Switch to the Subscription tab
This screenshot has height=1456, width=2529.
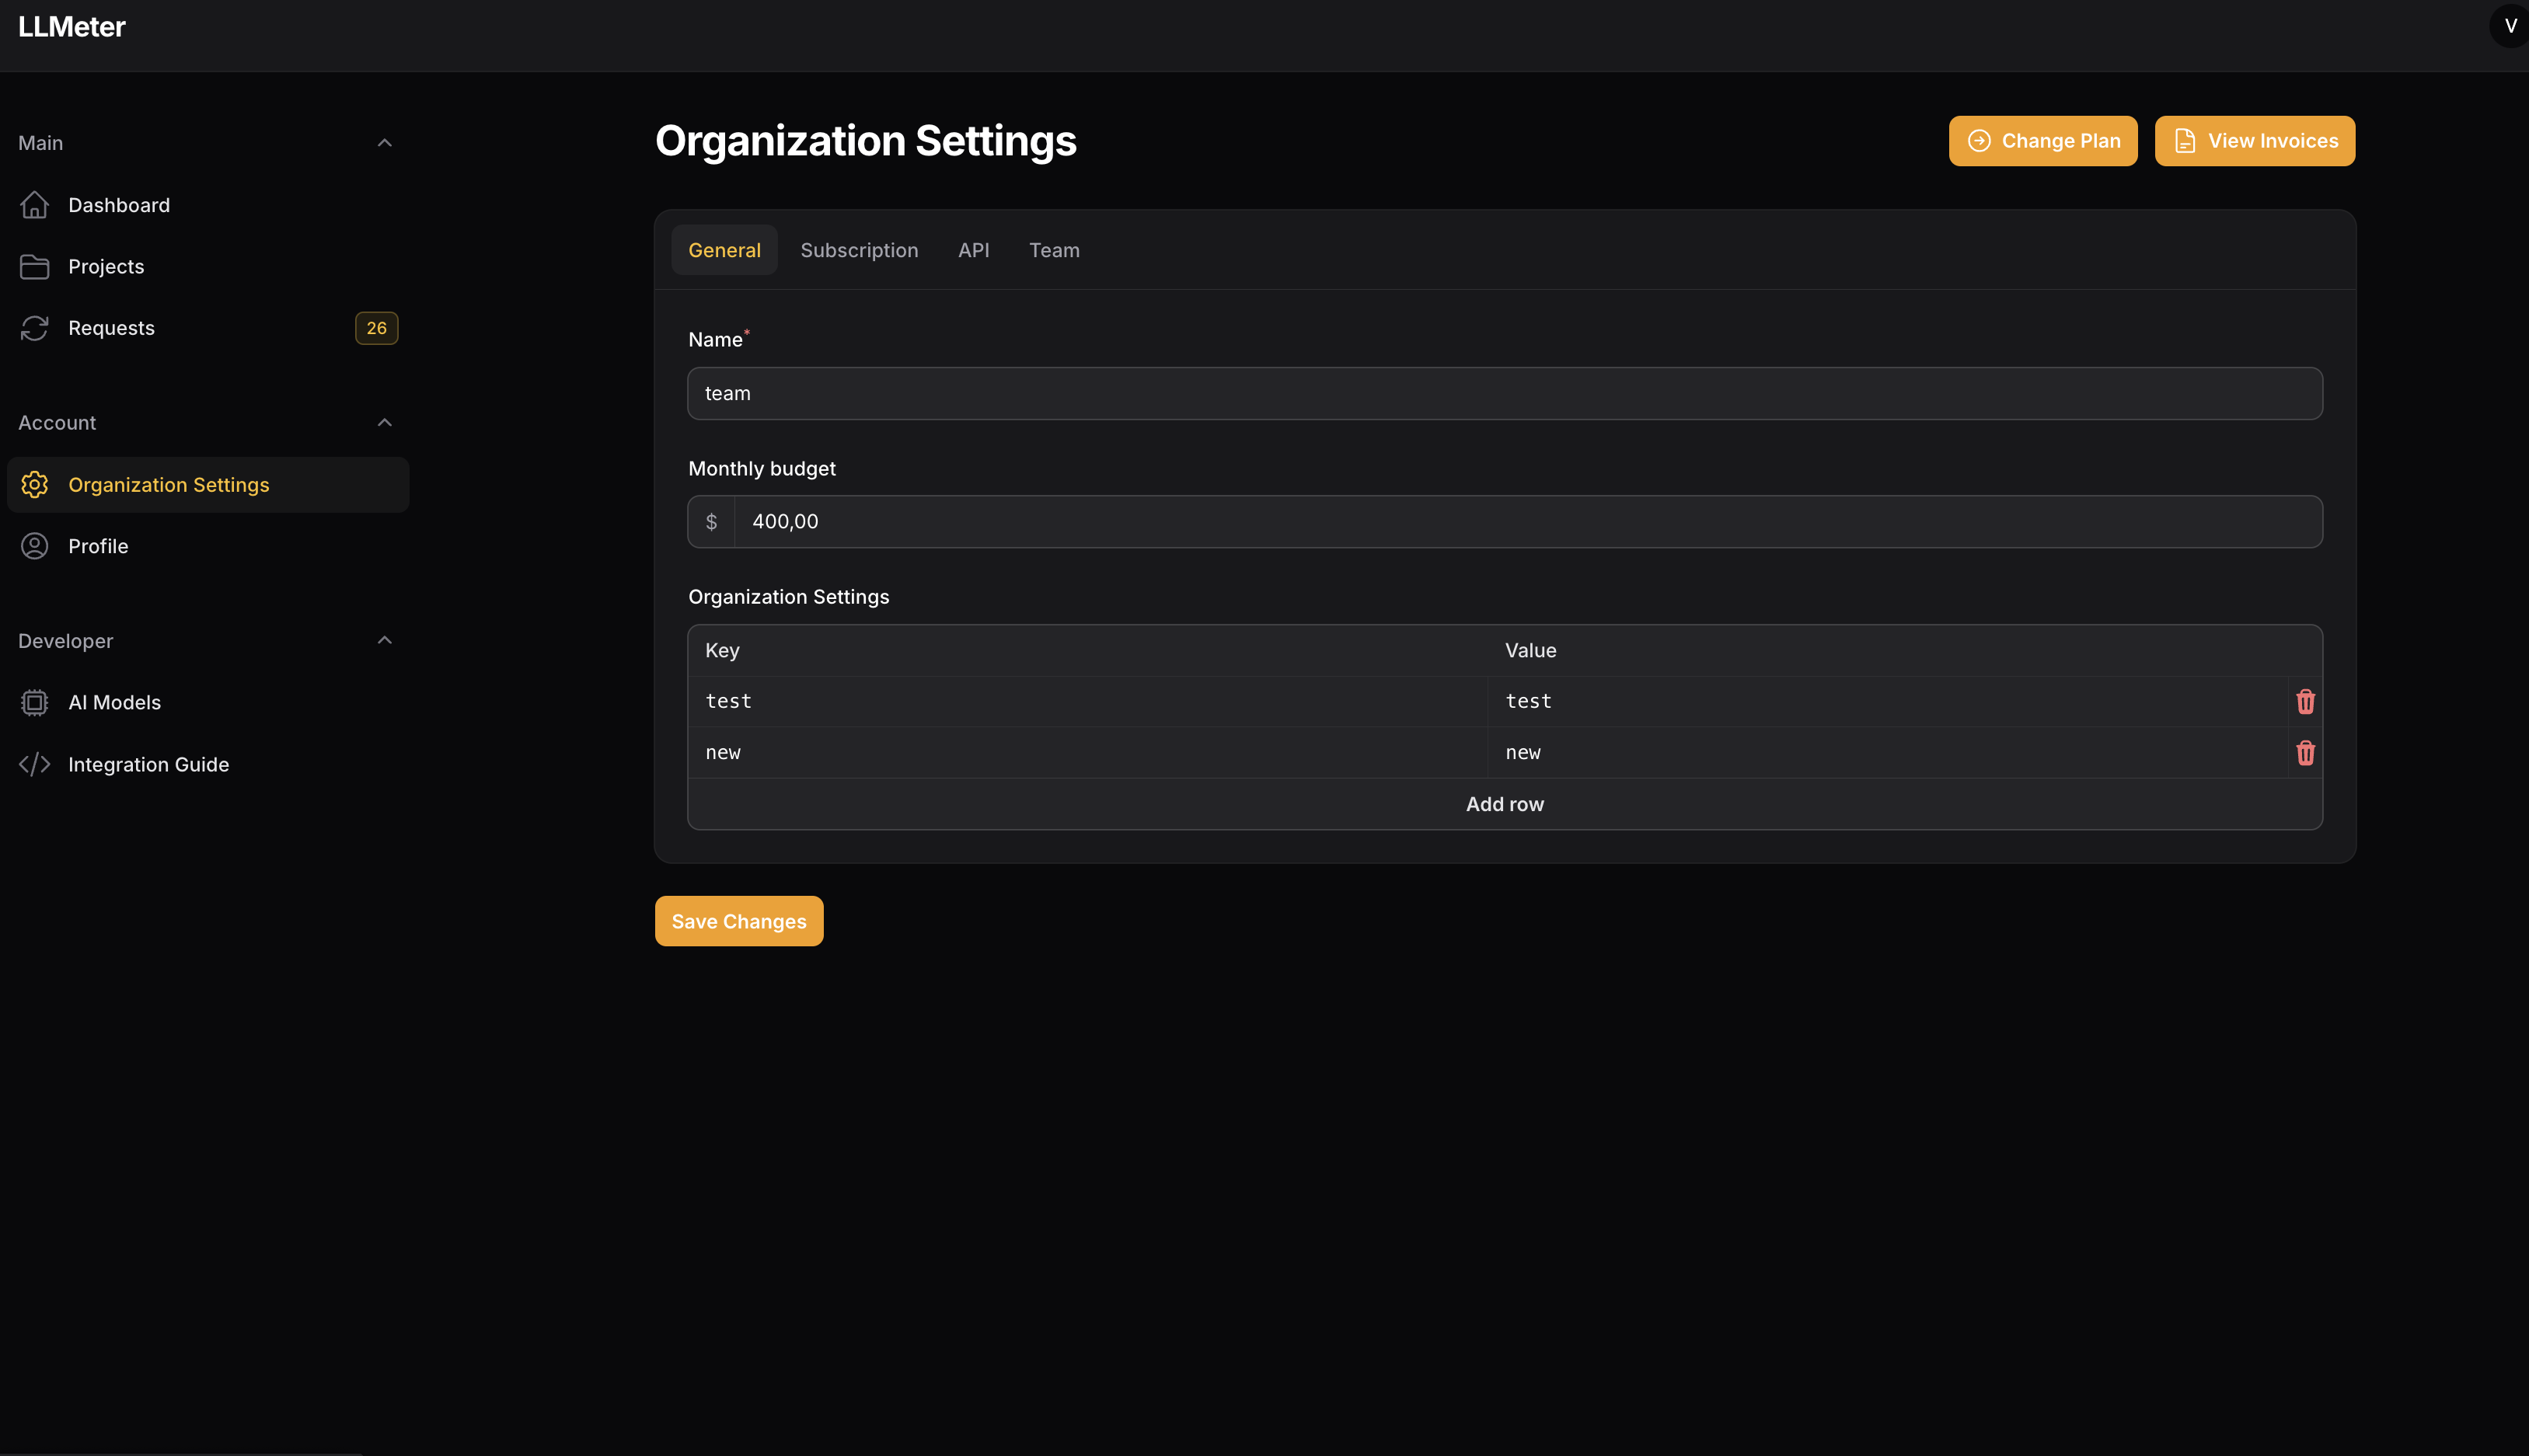coord(858,250)
